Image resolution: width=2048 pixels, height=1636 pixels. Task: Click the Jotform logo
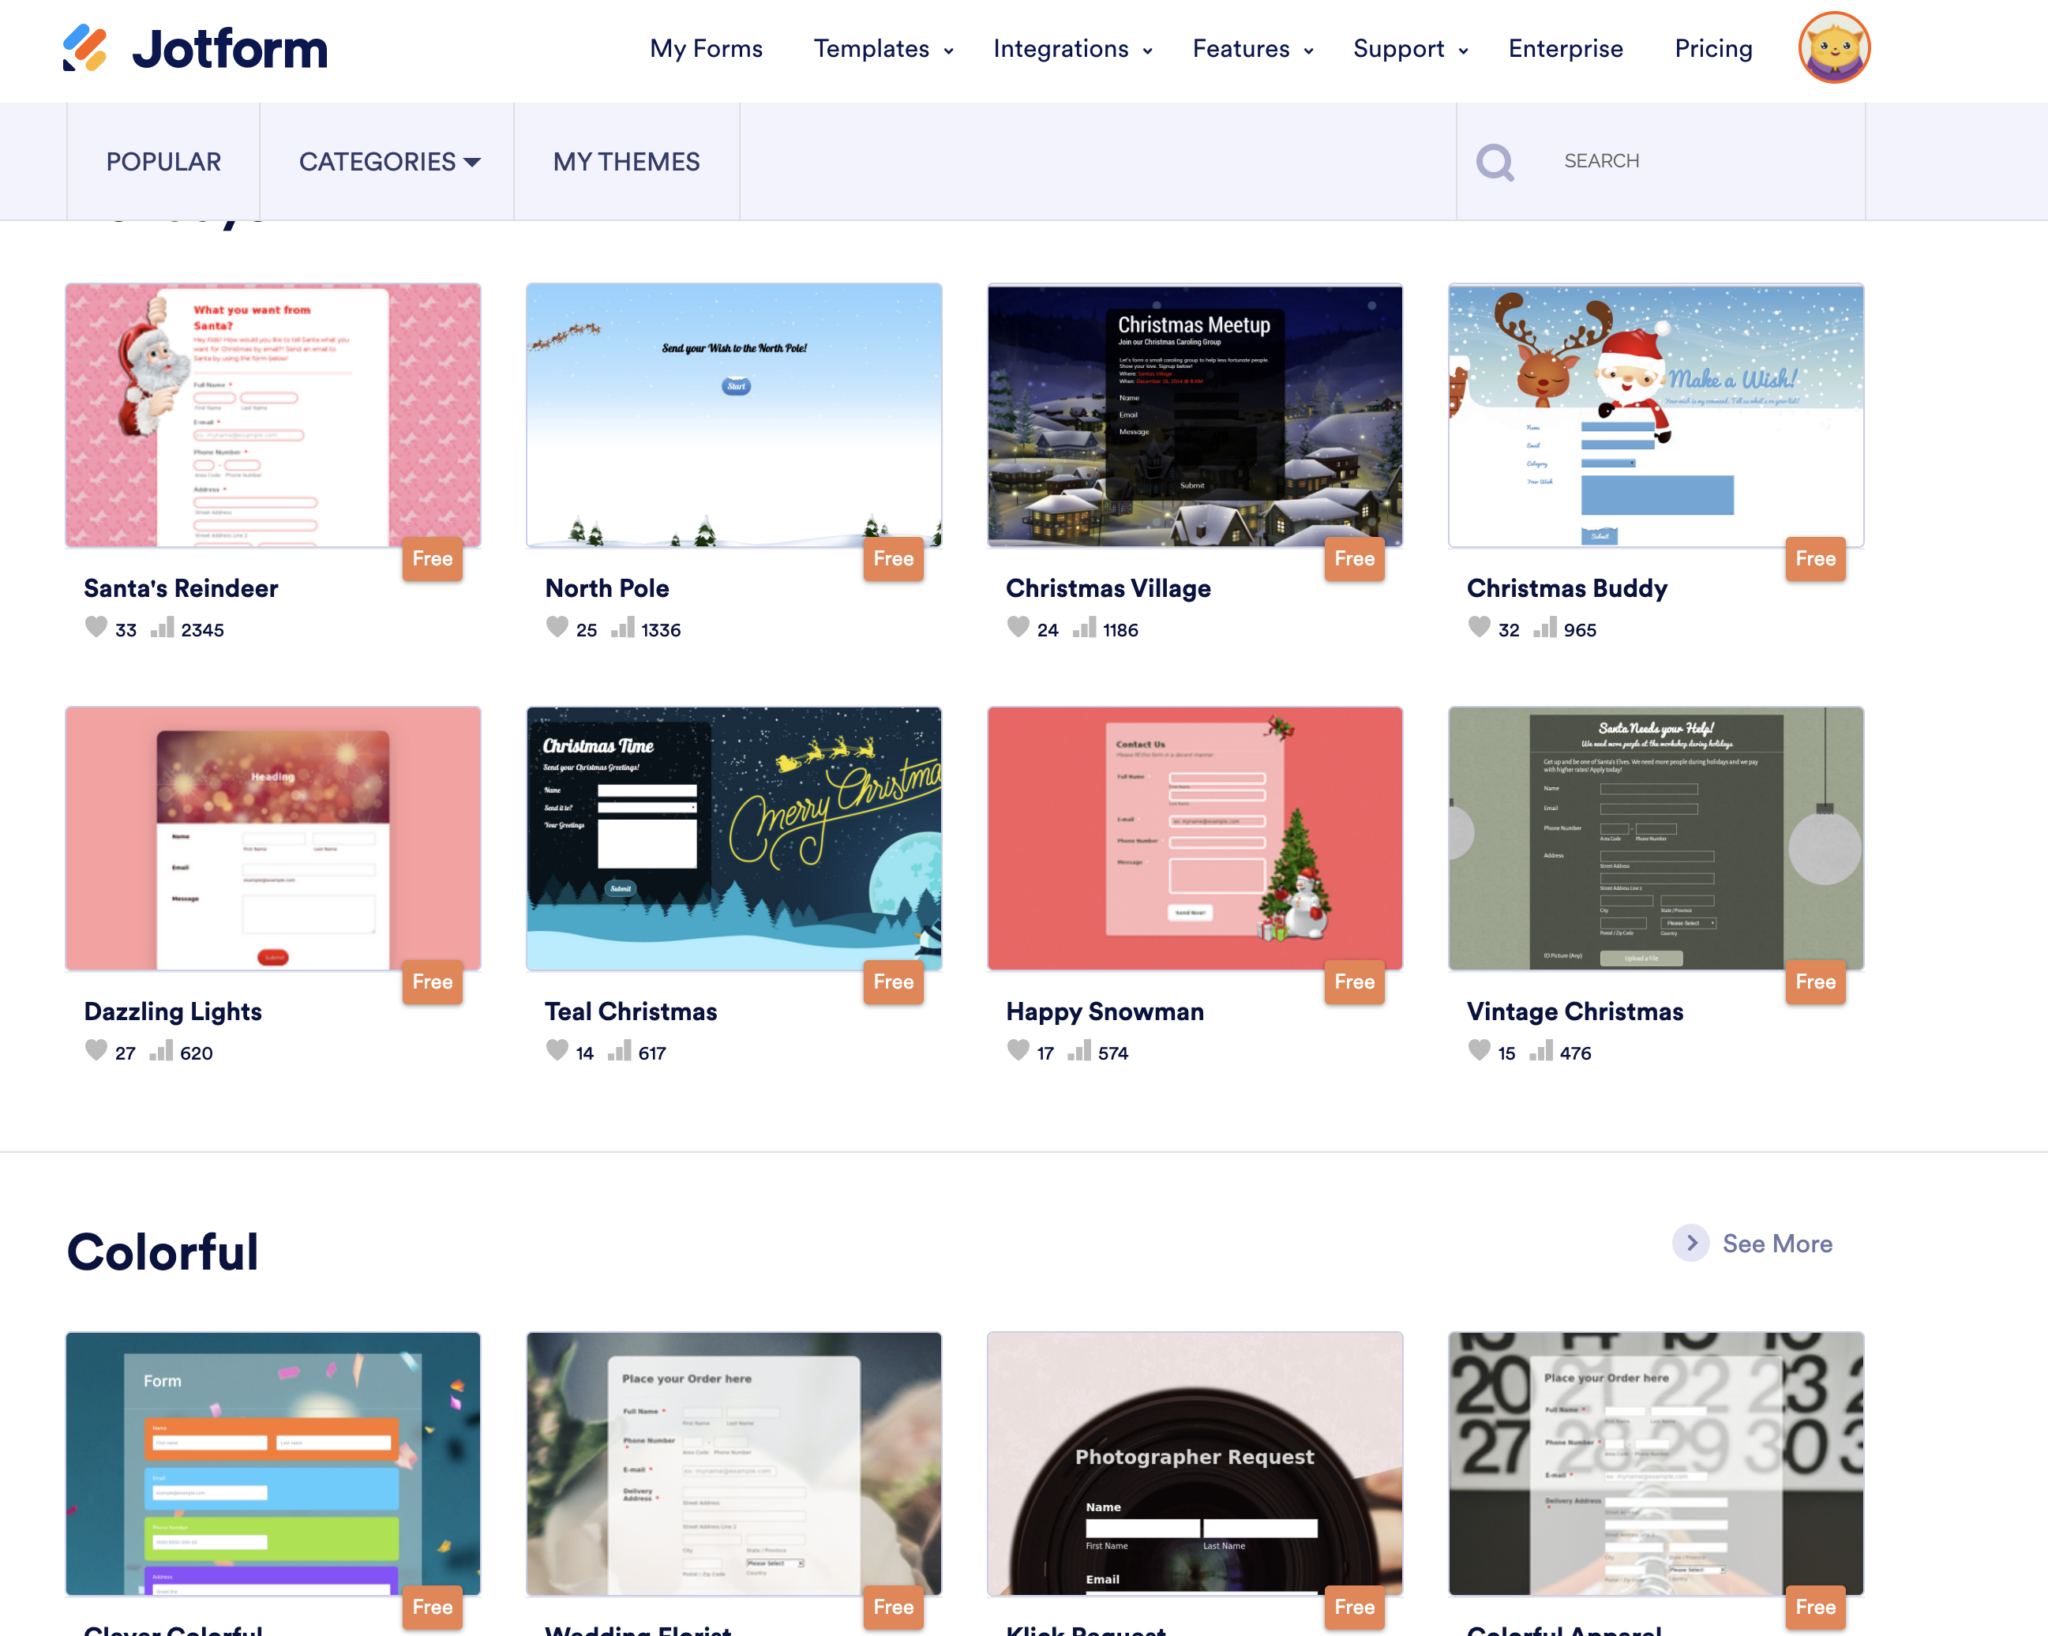click(195, 47)
